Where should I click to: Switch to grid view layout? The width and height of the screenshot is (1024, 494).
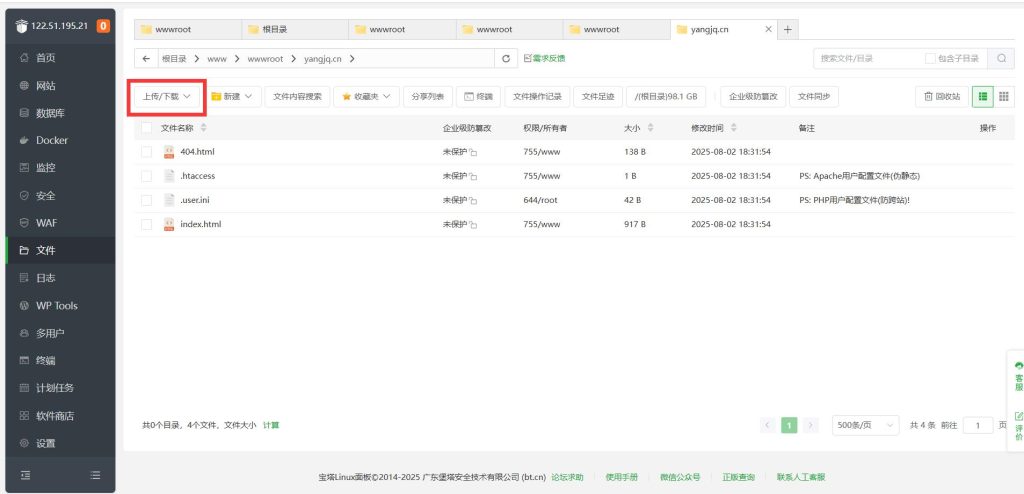[x=1004, y=97]
